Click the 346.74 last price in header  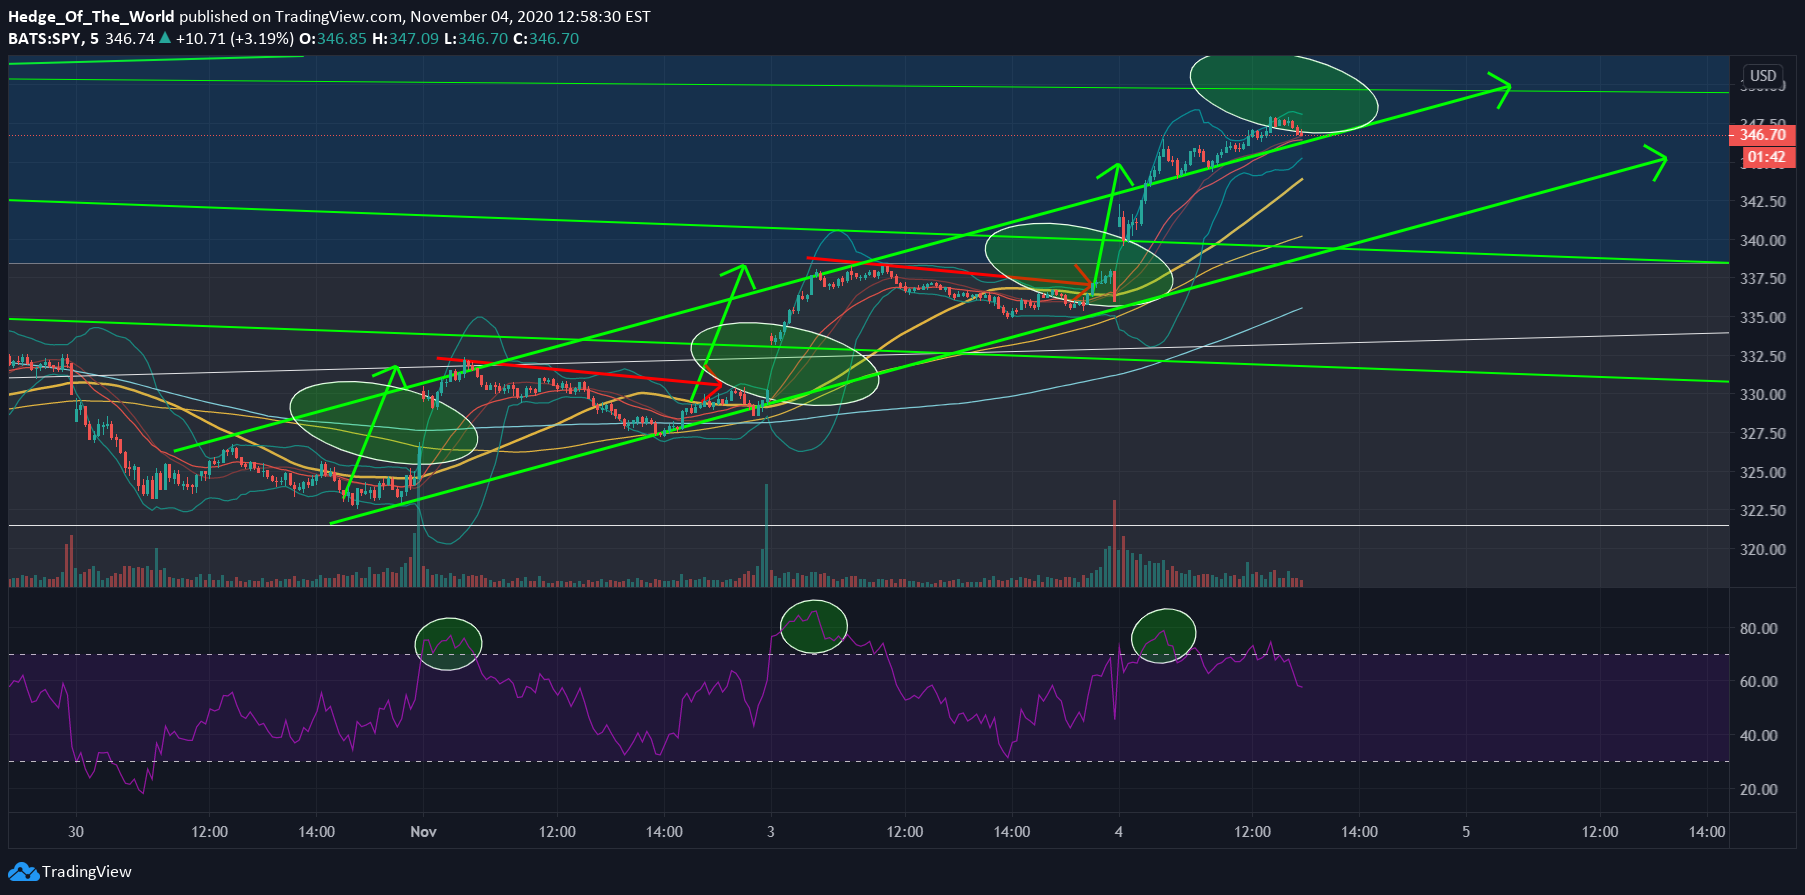(130, 38)
